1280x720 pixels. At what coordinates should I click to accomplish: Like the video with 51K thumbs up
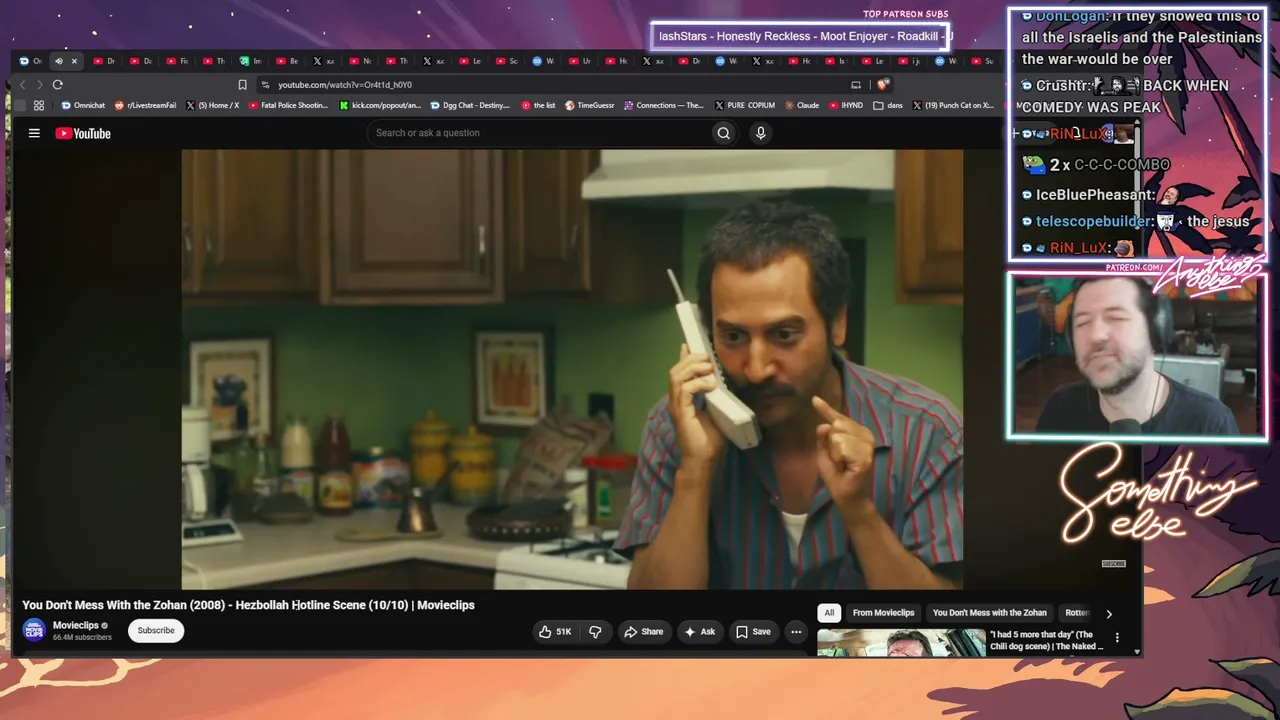coord(555,632)
